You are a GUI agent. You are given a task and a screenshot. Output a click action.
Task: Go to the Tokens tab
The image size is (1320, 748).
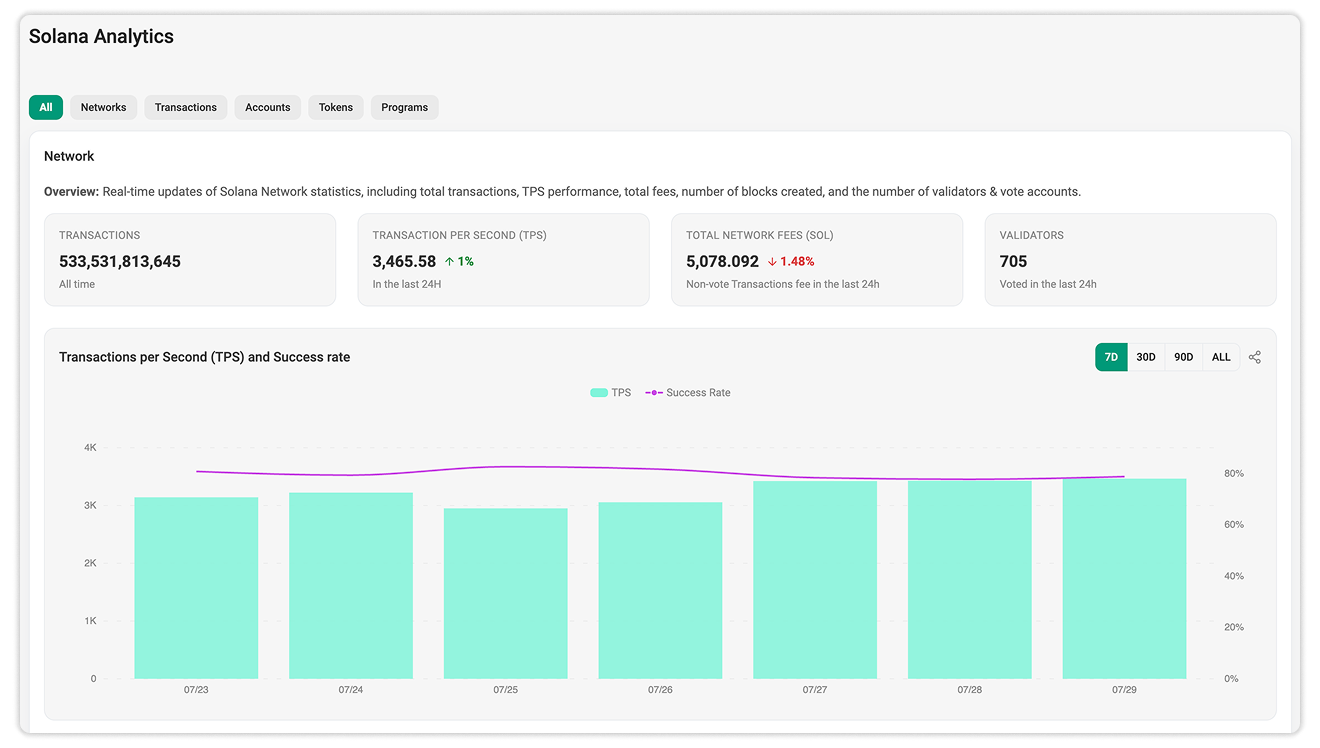coord(336,107)
